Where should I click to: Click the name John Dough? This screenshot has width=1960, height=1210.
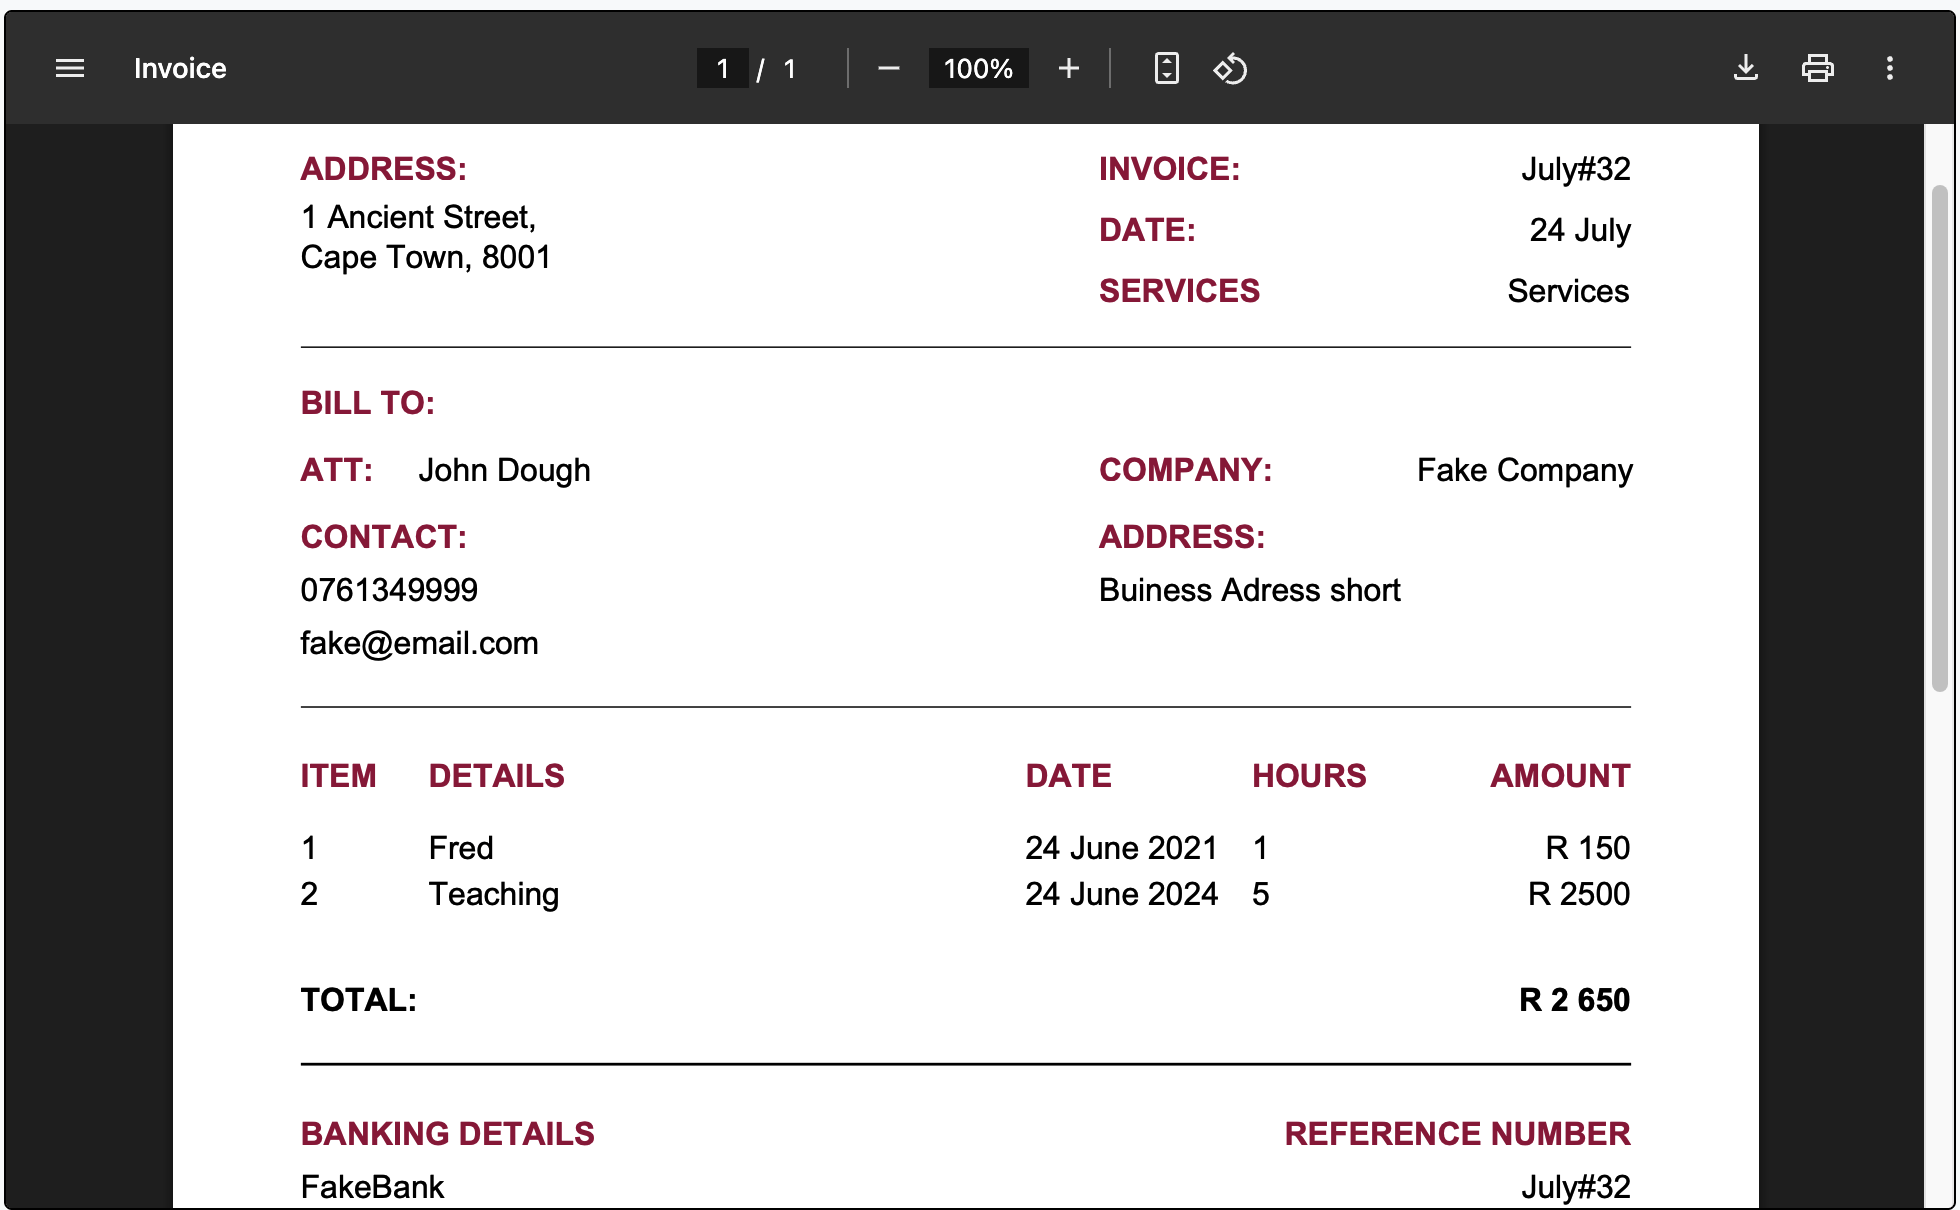tap(504, 469)
